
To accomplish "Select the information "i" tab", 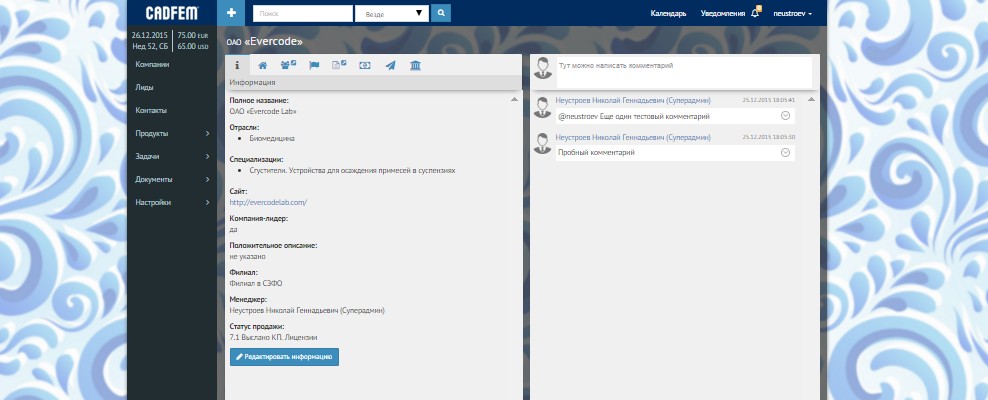I will [x=237, y=65].
